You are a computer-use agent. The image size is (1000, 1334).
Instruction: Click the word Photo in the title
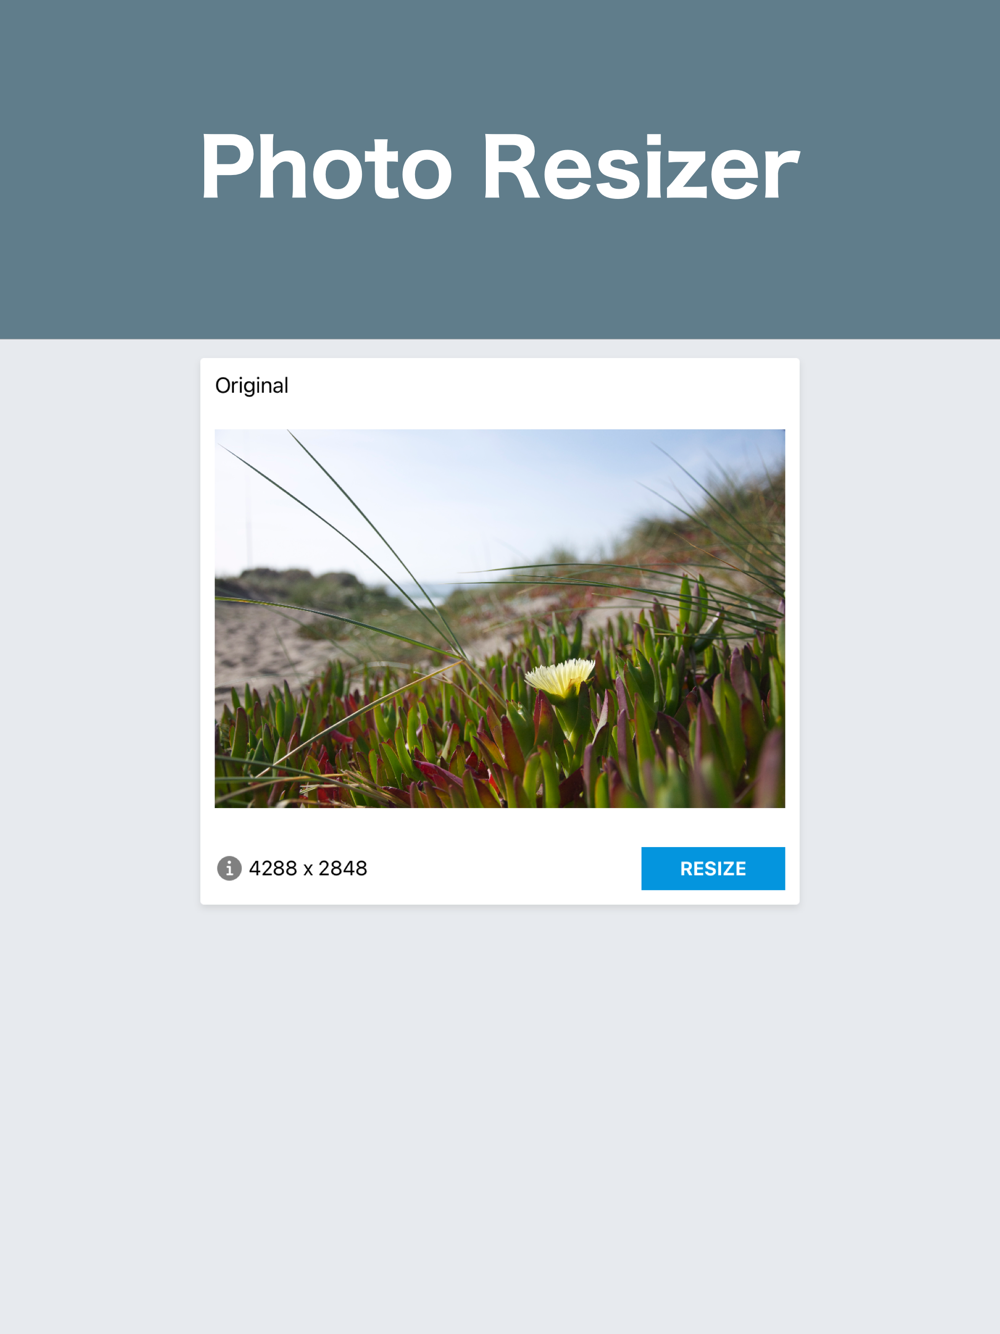[x=326, y=167]
